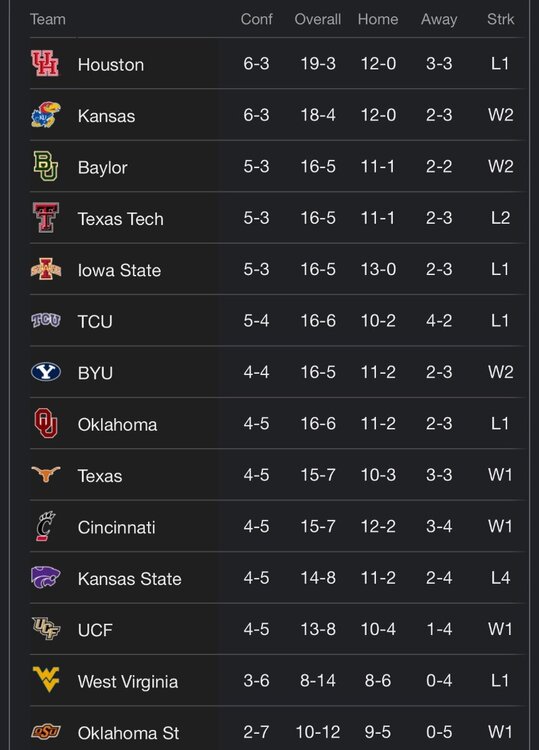This screenshot has height=750, width=539.
Task: Open the Texas Longhorns logo
Action: click(46, 474)
